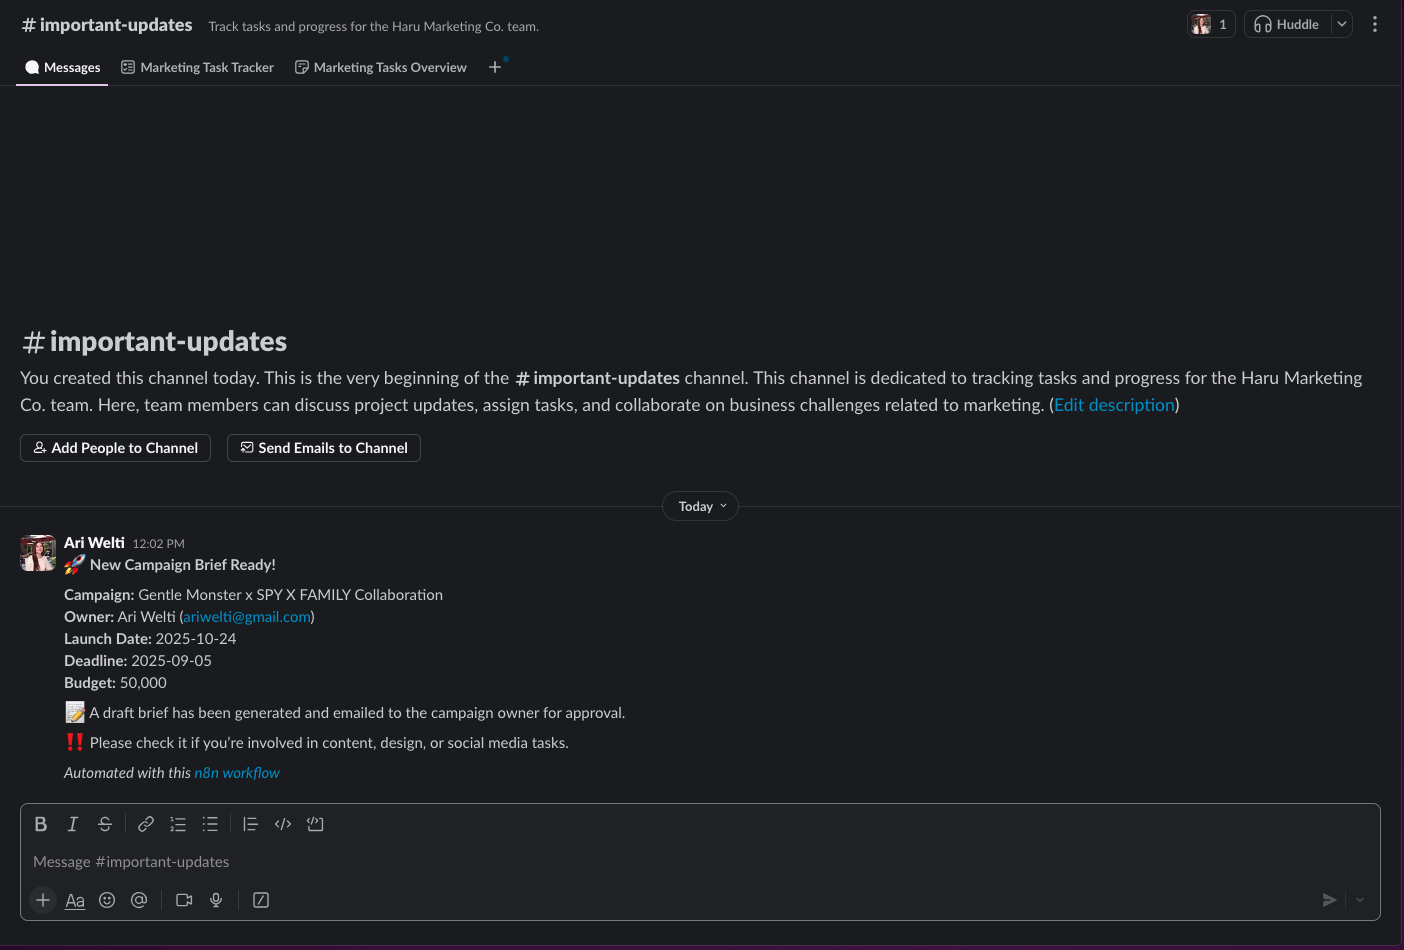The image size is (1404, 950).
Task: Switch to Messages tab
Action: pyautogui.click(x=62, y=67)
